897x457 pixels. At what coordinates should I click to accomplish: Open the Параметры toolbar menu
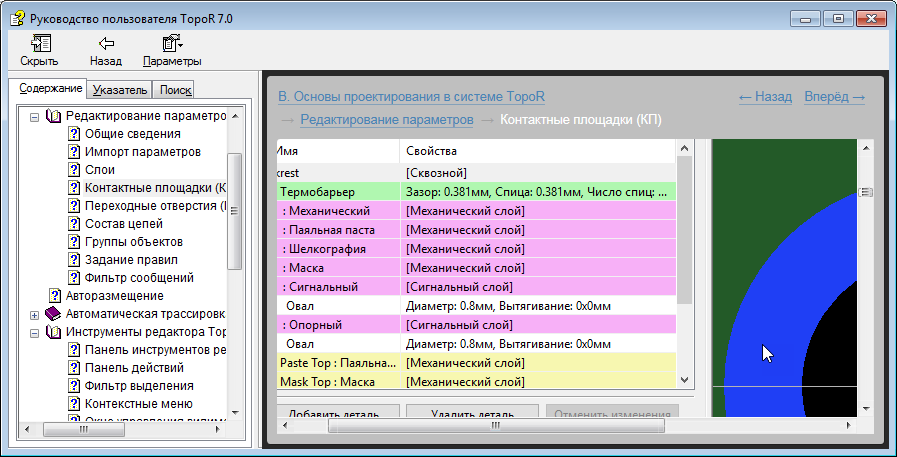172,43
